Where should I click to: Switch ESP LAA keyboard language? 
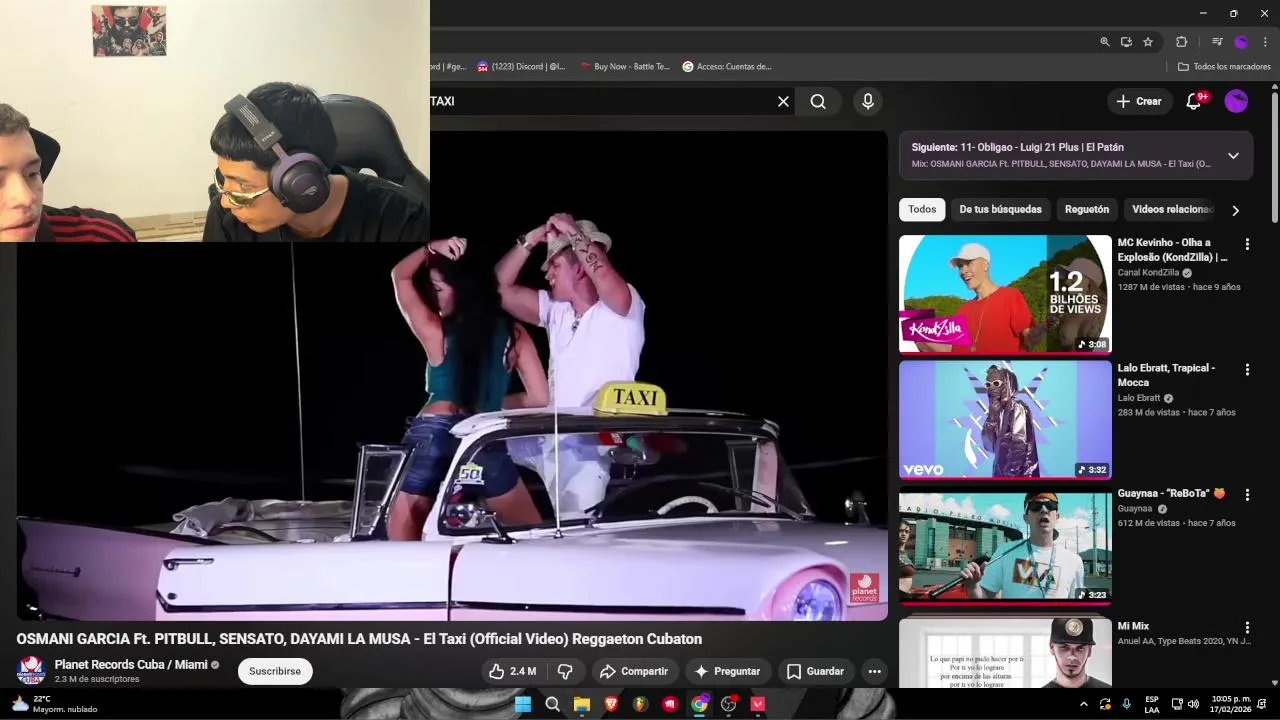[1152, 704]
